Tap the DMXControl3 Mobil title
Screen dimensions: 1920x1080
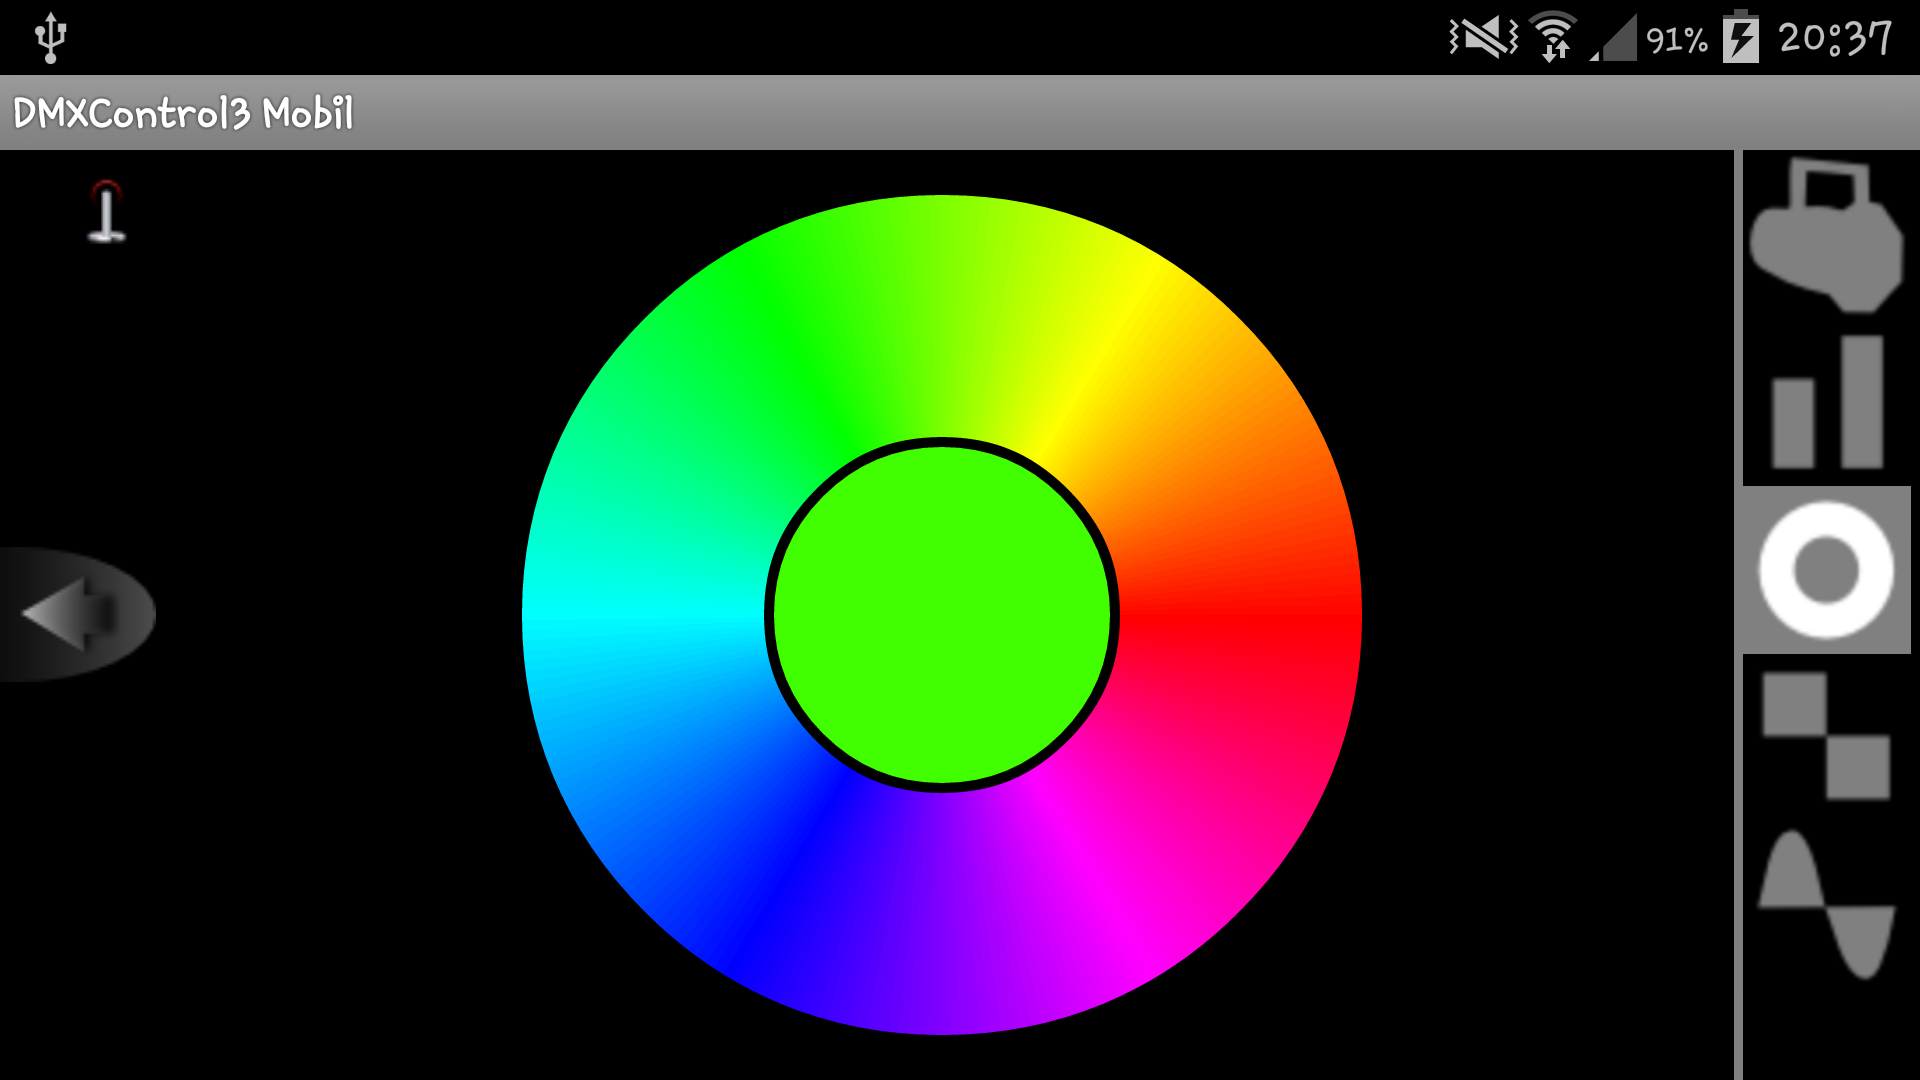tap(183, 113)
